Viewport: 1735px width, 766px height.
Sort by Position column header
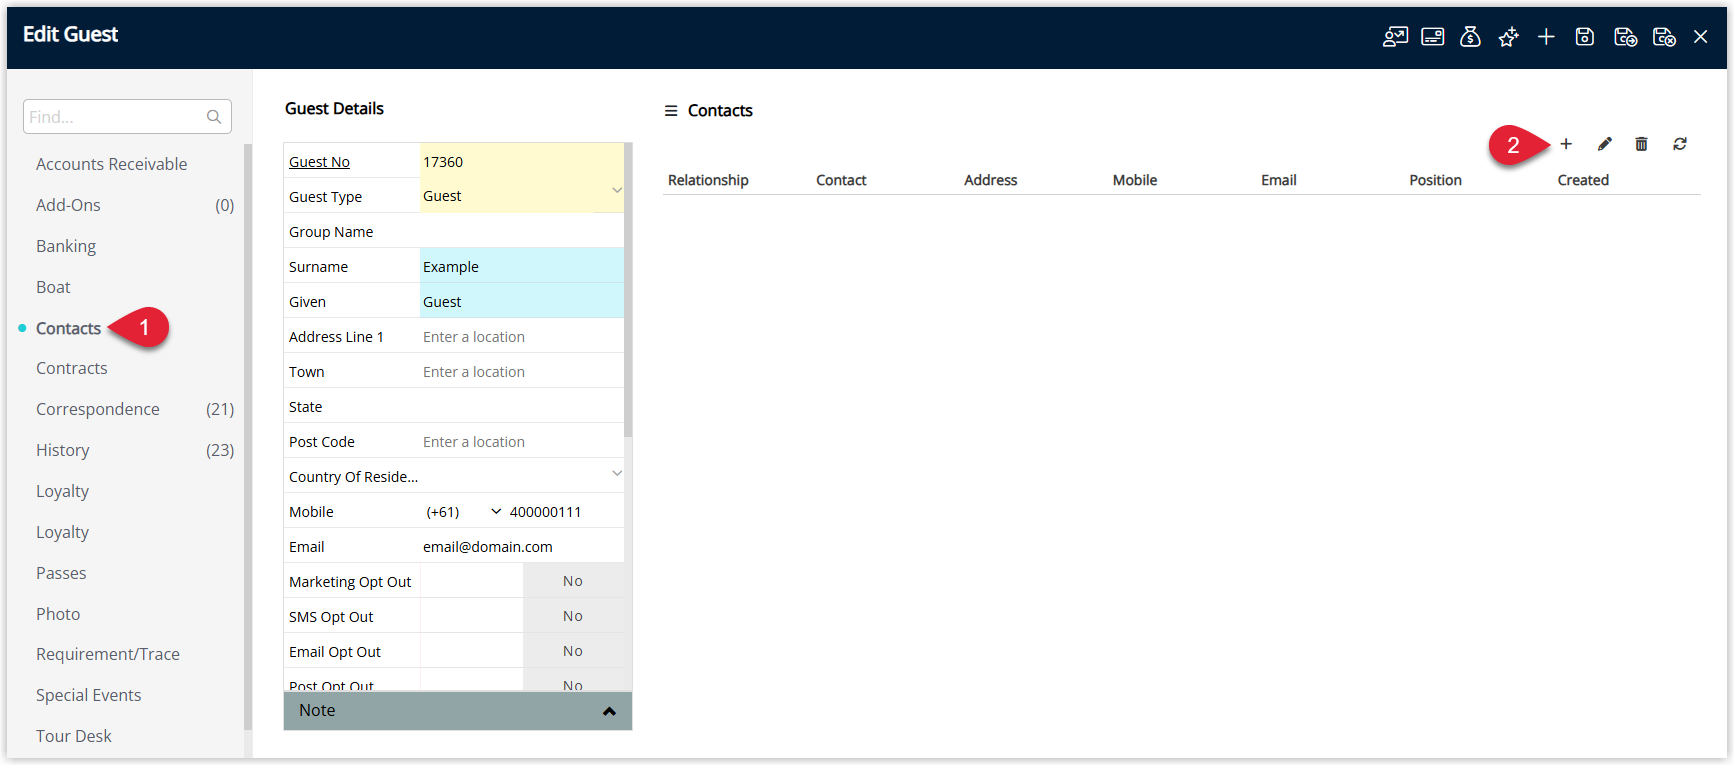coord(1435,180)
